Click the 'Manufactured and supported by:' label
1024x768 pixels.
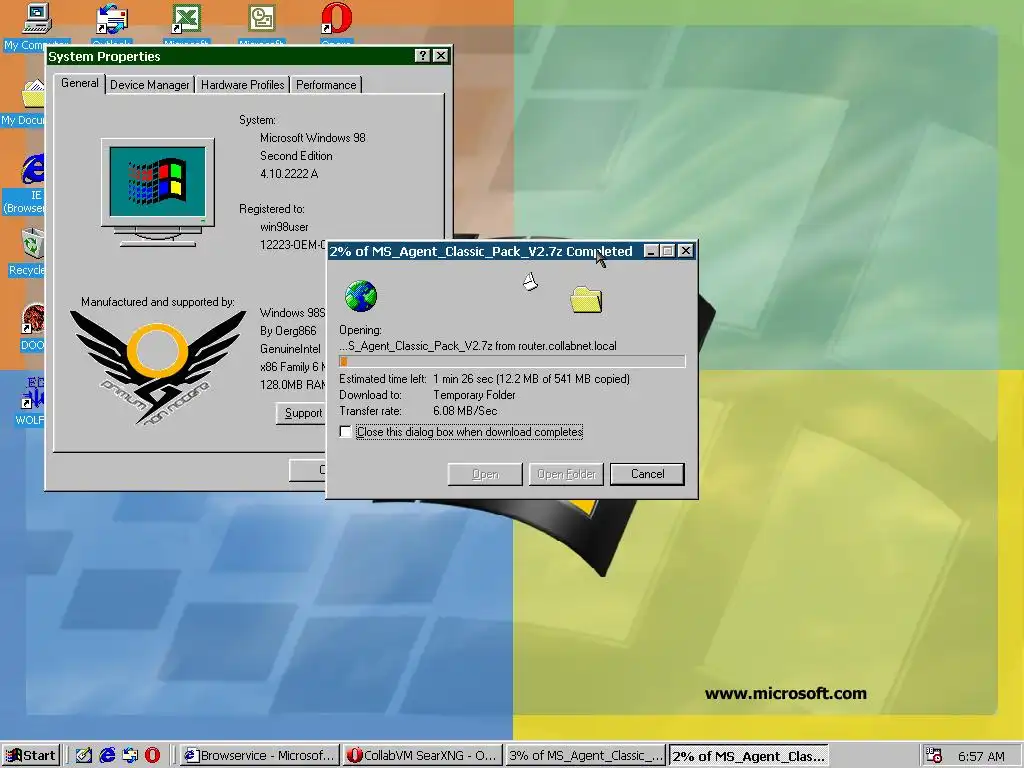pyautogui.click(x=157, y=302)
